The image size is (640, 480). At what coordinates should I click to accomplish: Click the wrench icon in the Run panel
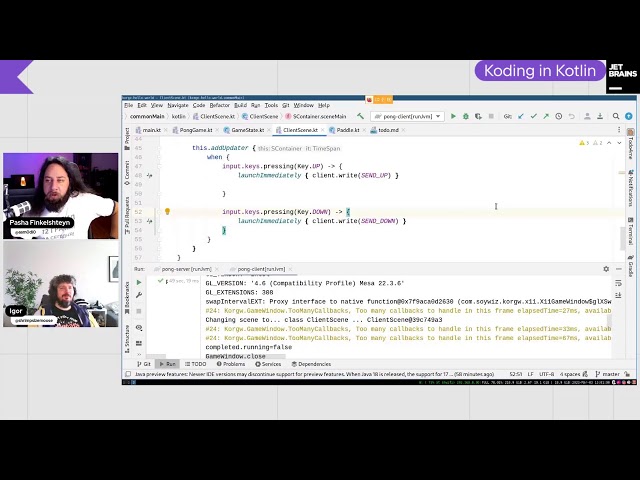tap(139, 295)
